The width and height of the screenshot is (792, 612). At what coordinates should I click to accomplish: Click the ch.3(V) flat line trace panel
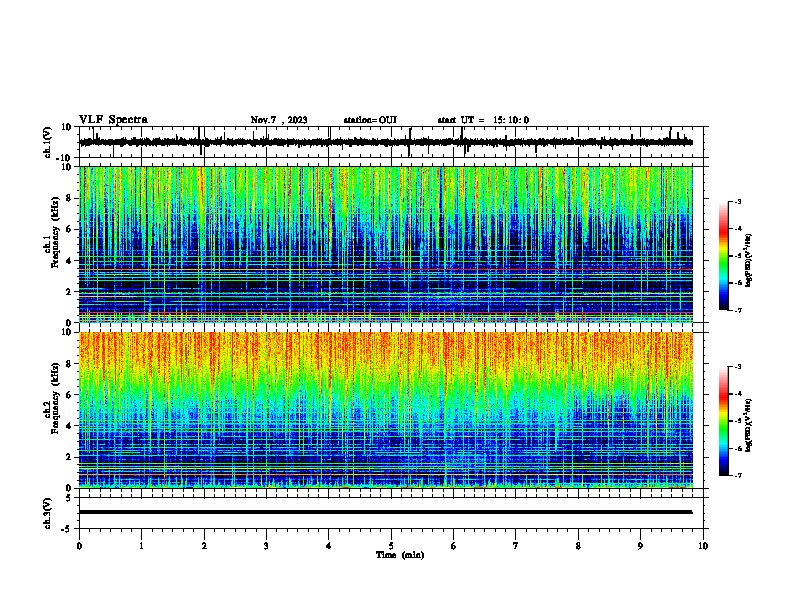pos(393,513)
